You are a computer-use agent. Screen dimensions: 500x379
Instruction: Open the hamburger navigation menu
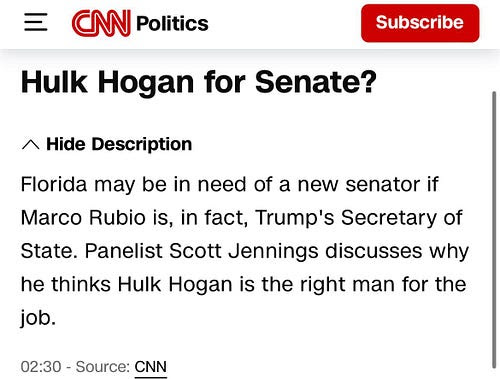pos(36,22)
